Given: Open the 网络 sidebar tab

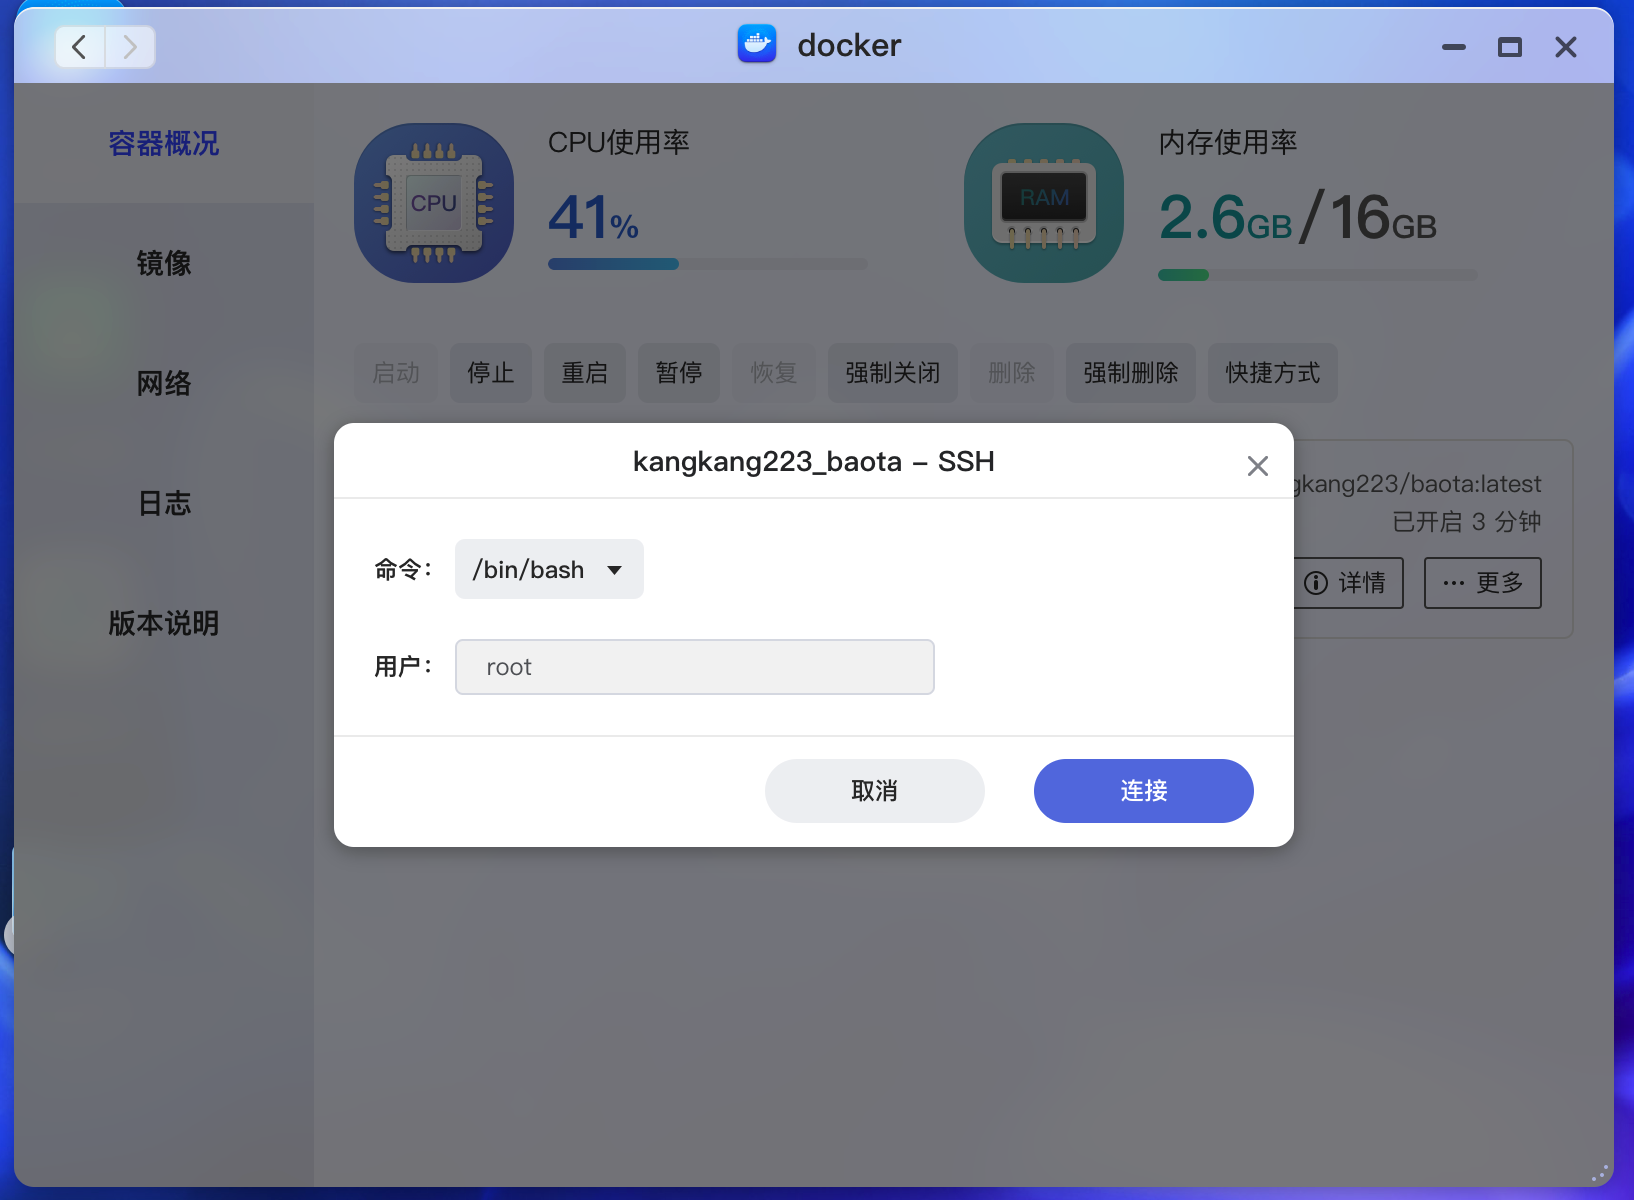Looking at the screenshot, I should tap(164, 384).
